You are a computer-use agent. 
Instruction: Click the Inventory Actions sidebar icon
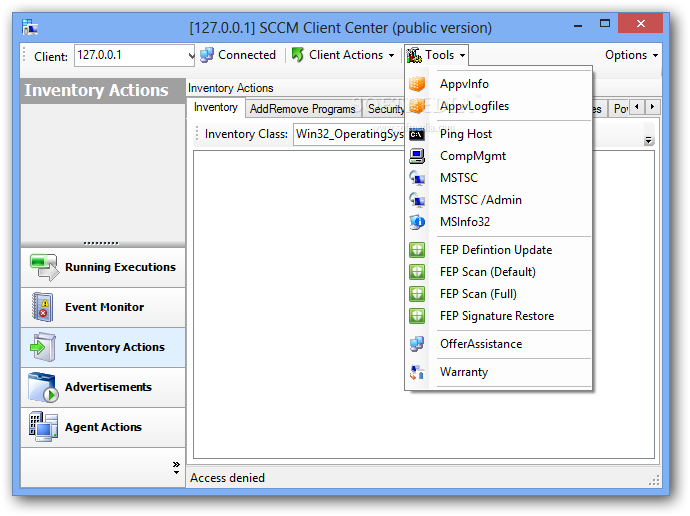[x=43, y=347]
